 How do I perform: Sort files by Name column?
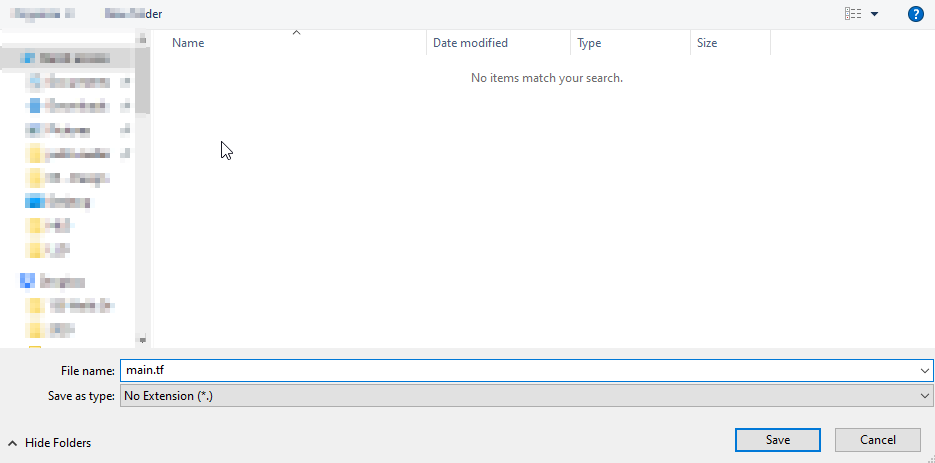tap(295, 43)
